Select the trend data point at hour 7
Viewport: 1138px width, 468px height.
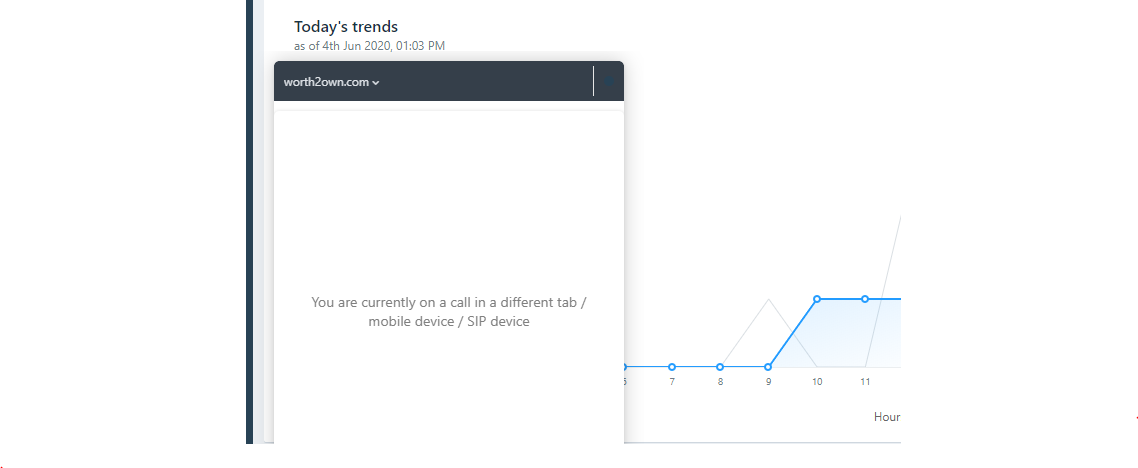click(672, 367)
